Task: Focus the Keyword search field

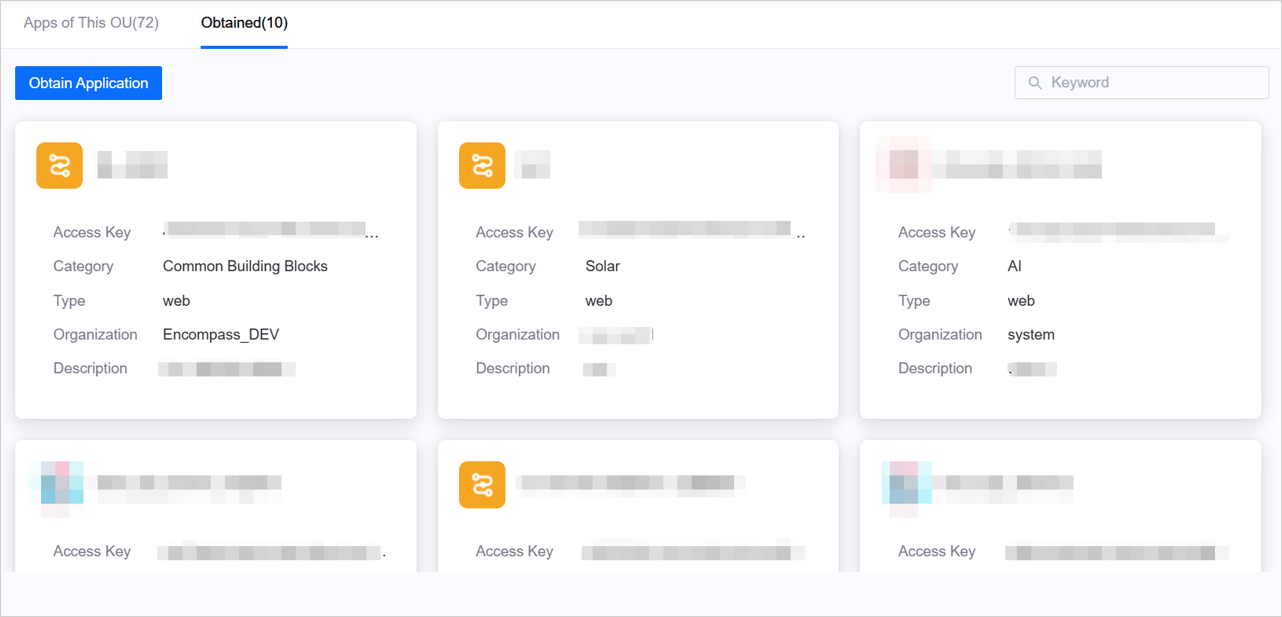Action: click(x=1150, y=83)
